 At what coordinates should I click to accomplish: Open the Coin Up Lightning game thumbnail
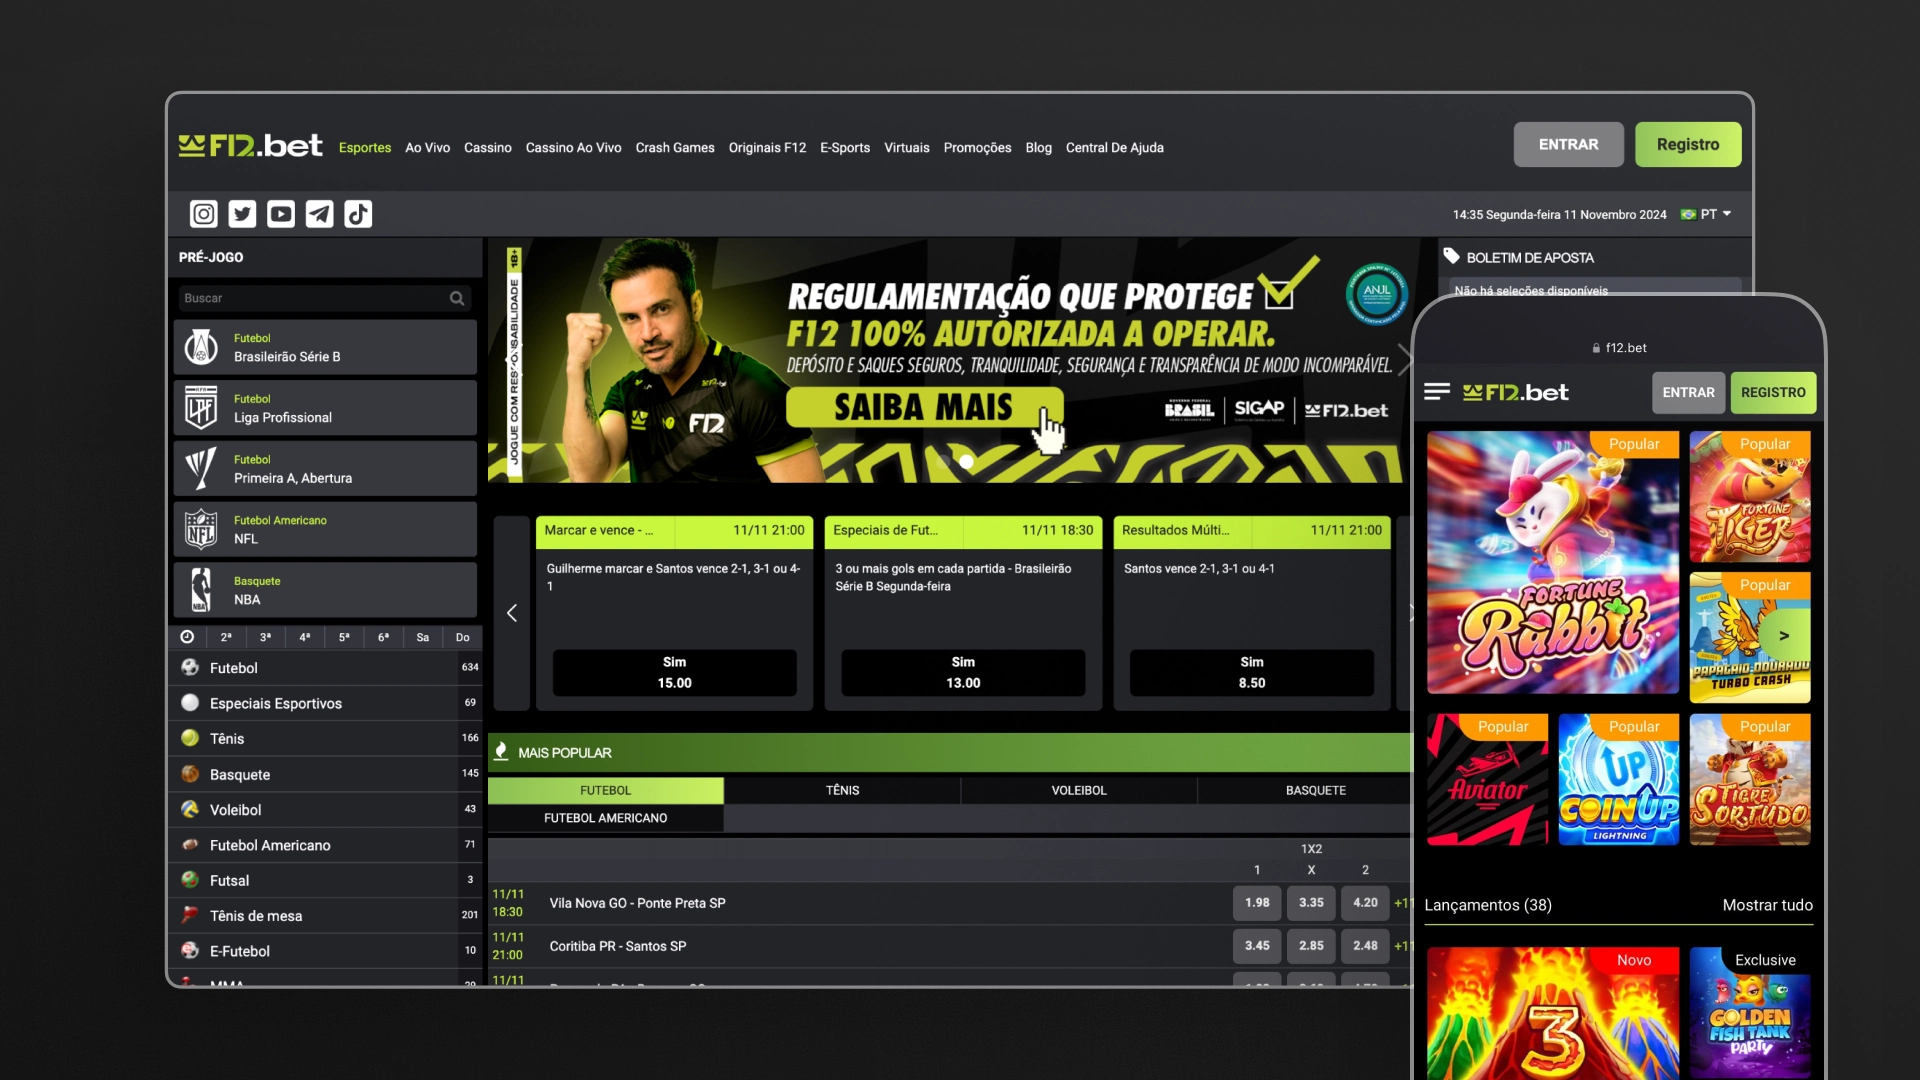[1618, 780]
